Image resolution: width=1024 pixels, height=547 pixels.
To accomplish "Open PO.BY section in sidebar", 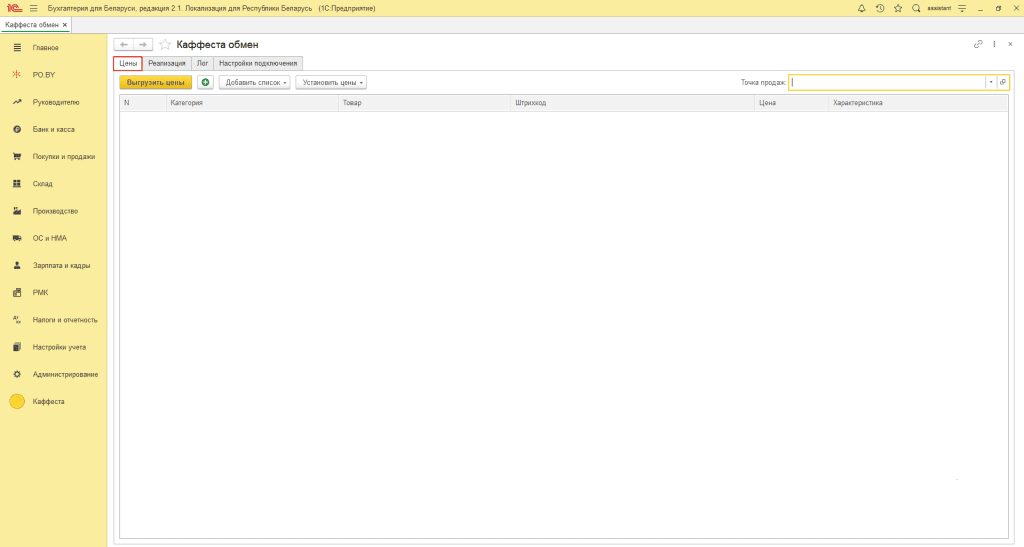I will click(54, 75).
